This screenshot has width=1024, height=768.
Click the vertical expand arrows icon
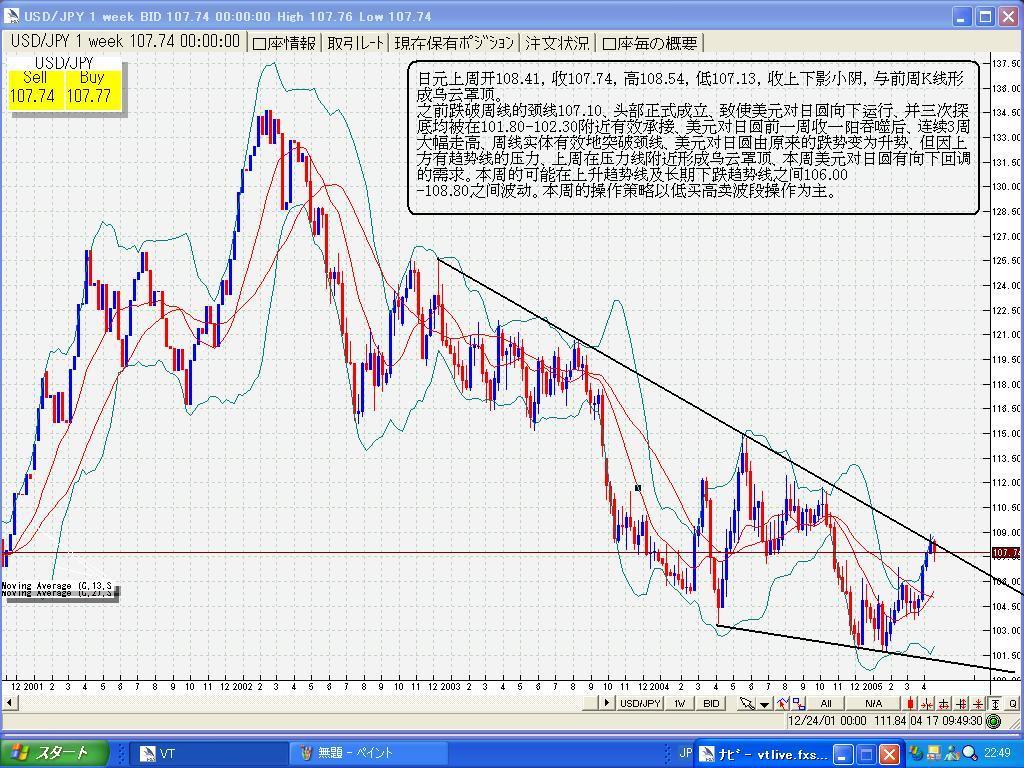pyautogui.click(x=961, y=703)
